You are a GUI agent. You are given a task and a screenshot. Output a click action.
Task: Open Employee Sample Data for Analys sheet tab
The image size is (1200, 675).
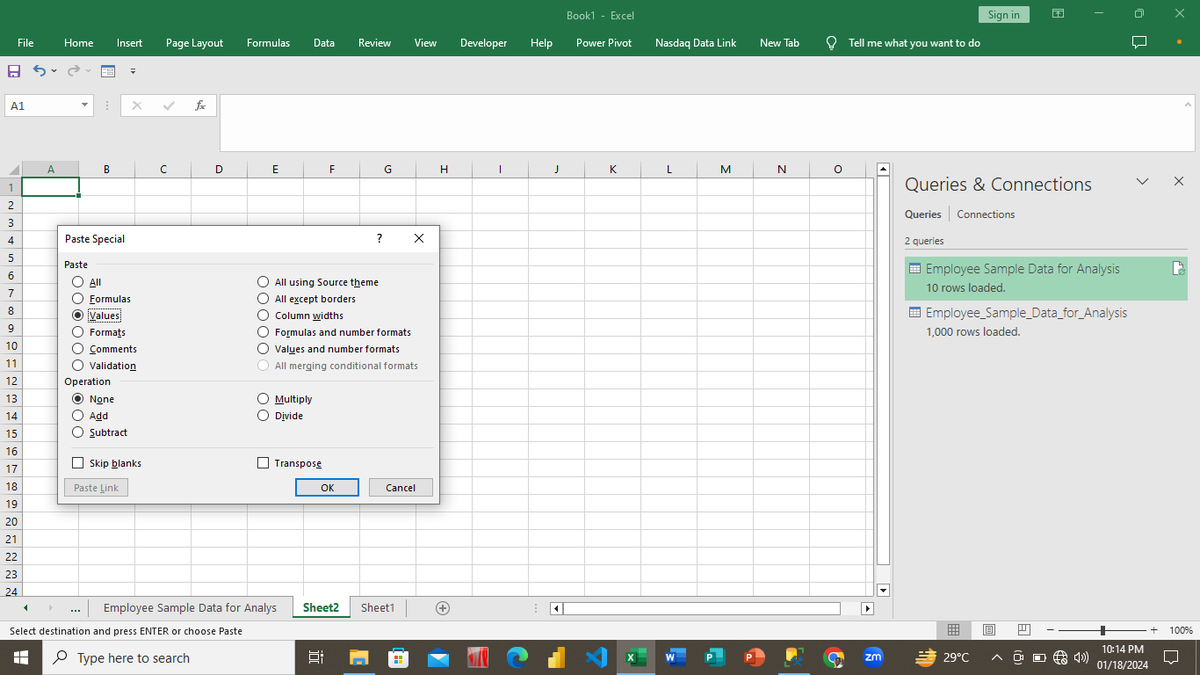[x=190, y=607]
